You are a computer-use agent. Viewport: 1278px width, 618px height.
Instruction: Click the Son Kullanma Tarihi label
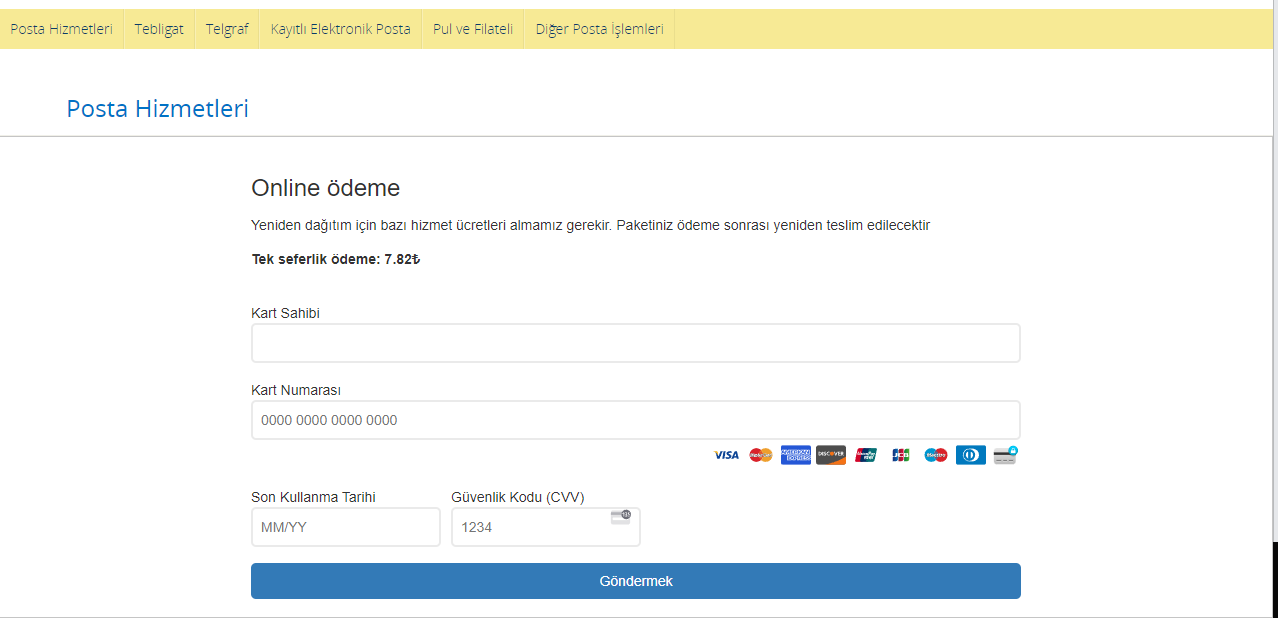pyautogui.click(x=314, y=497)
